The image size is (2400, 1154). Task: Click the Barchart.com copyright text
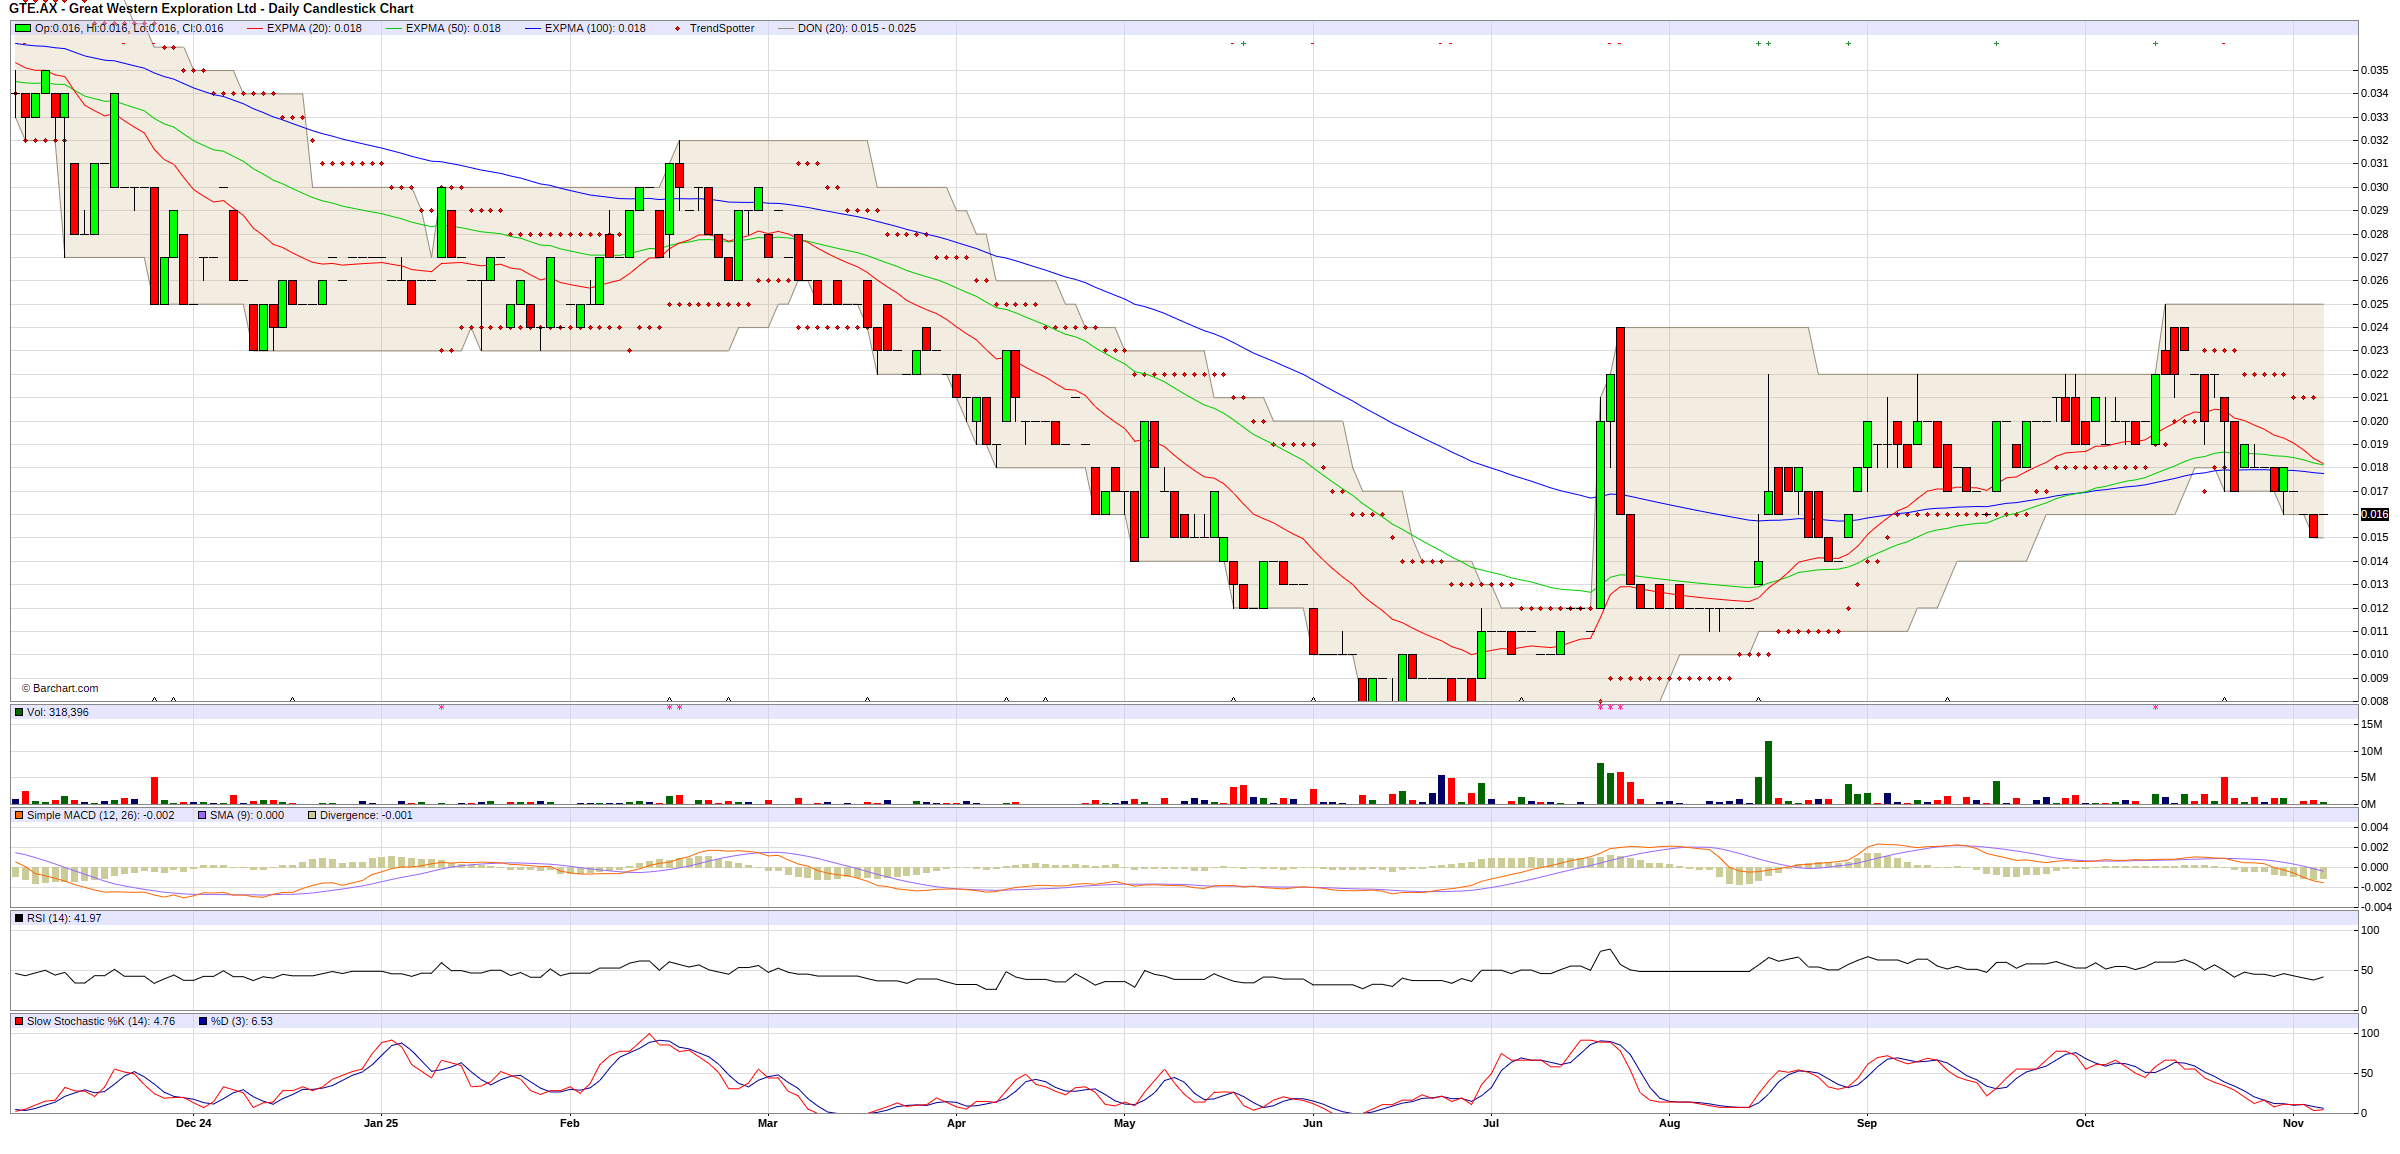pyautogui.click(x=60, y=688)
